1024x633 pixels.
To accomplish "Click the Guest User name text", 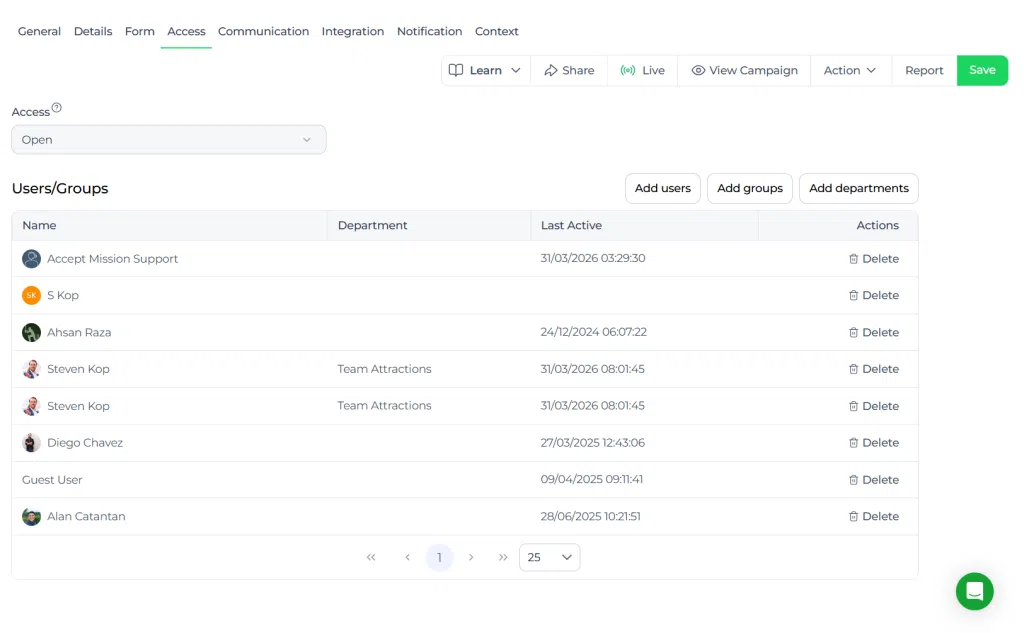I will [52, 480].
